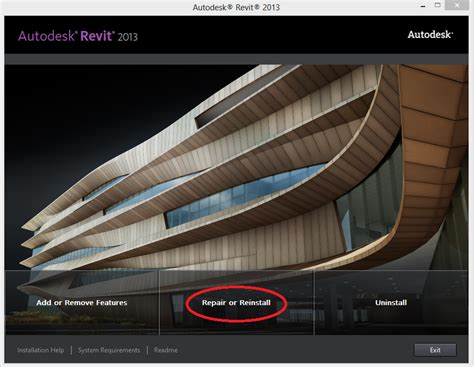Click the Autodesk Revit 2013 logo text

coord(78,36)
